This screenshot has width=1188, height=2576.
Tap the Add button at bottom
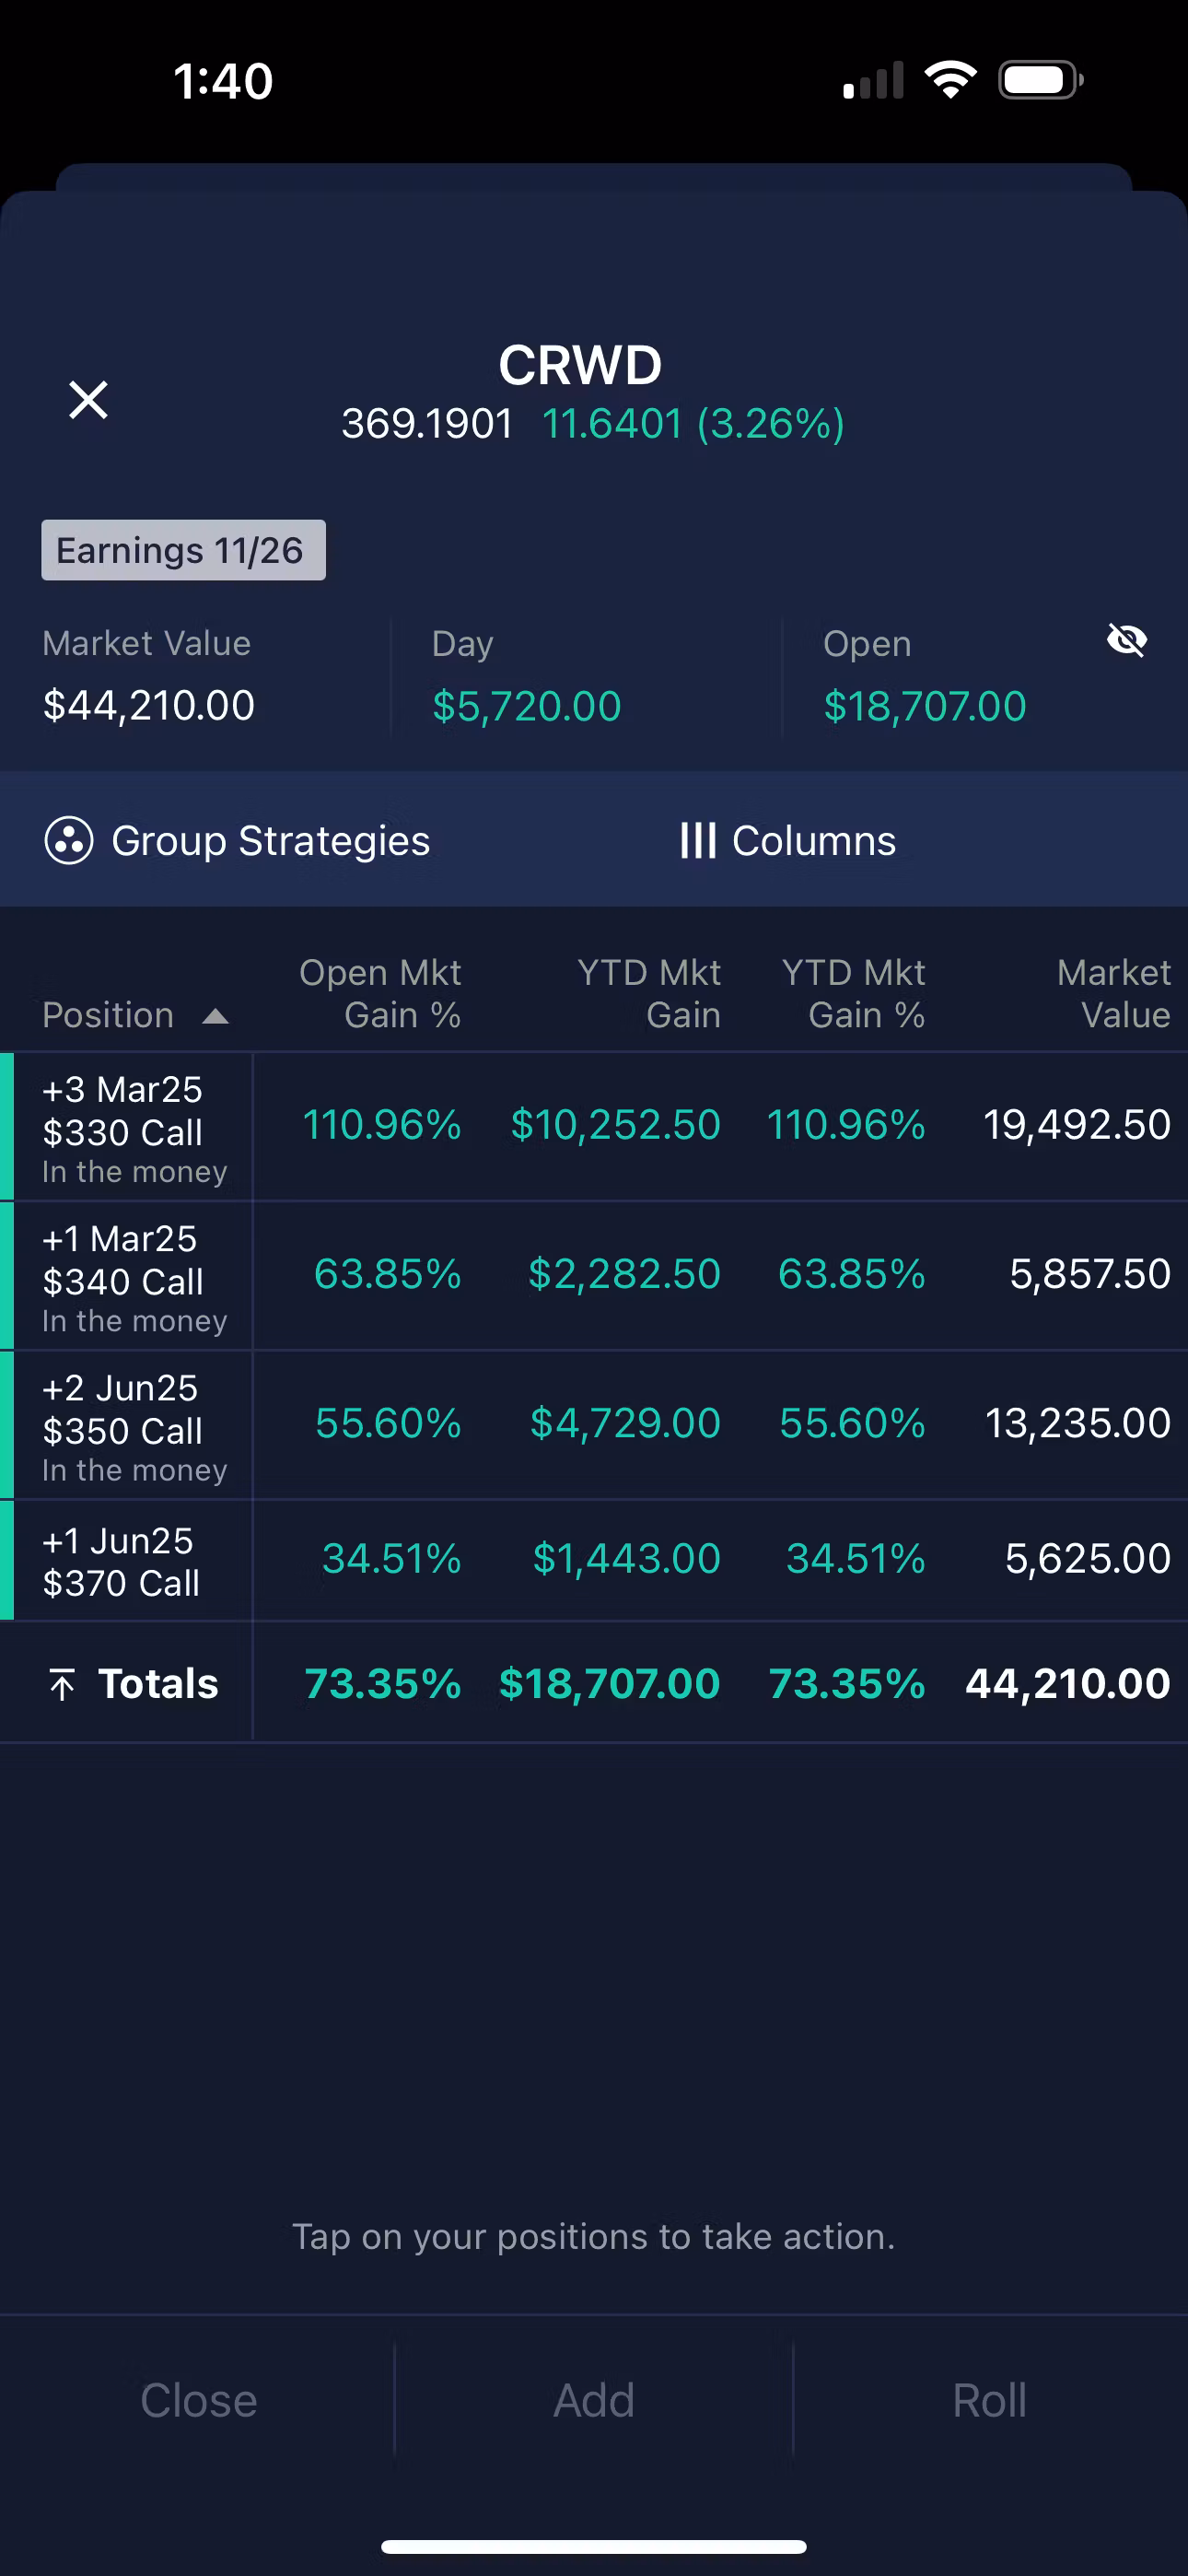(x=594, y=2400)
